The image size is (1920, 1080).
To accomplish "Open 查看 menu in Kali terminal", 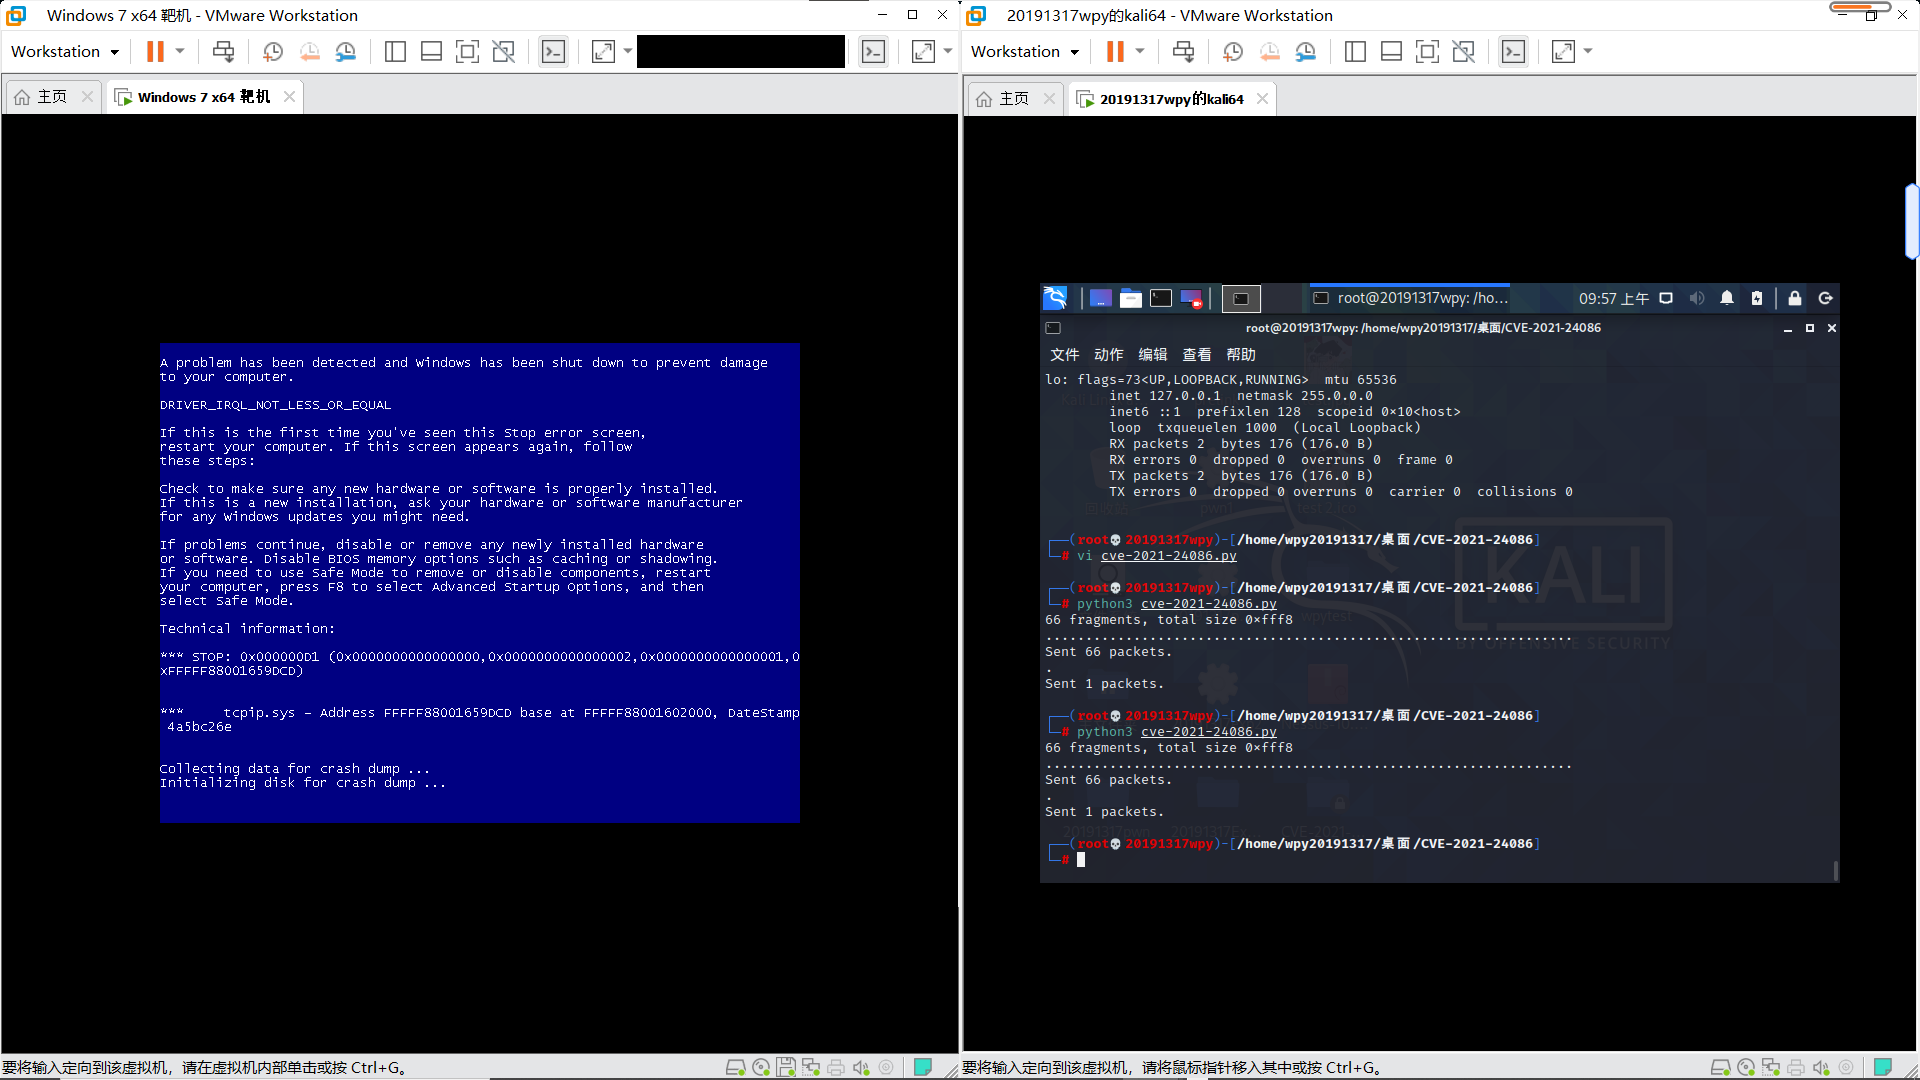I will click(1196, 355).
